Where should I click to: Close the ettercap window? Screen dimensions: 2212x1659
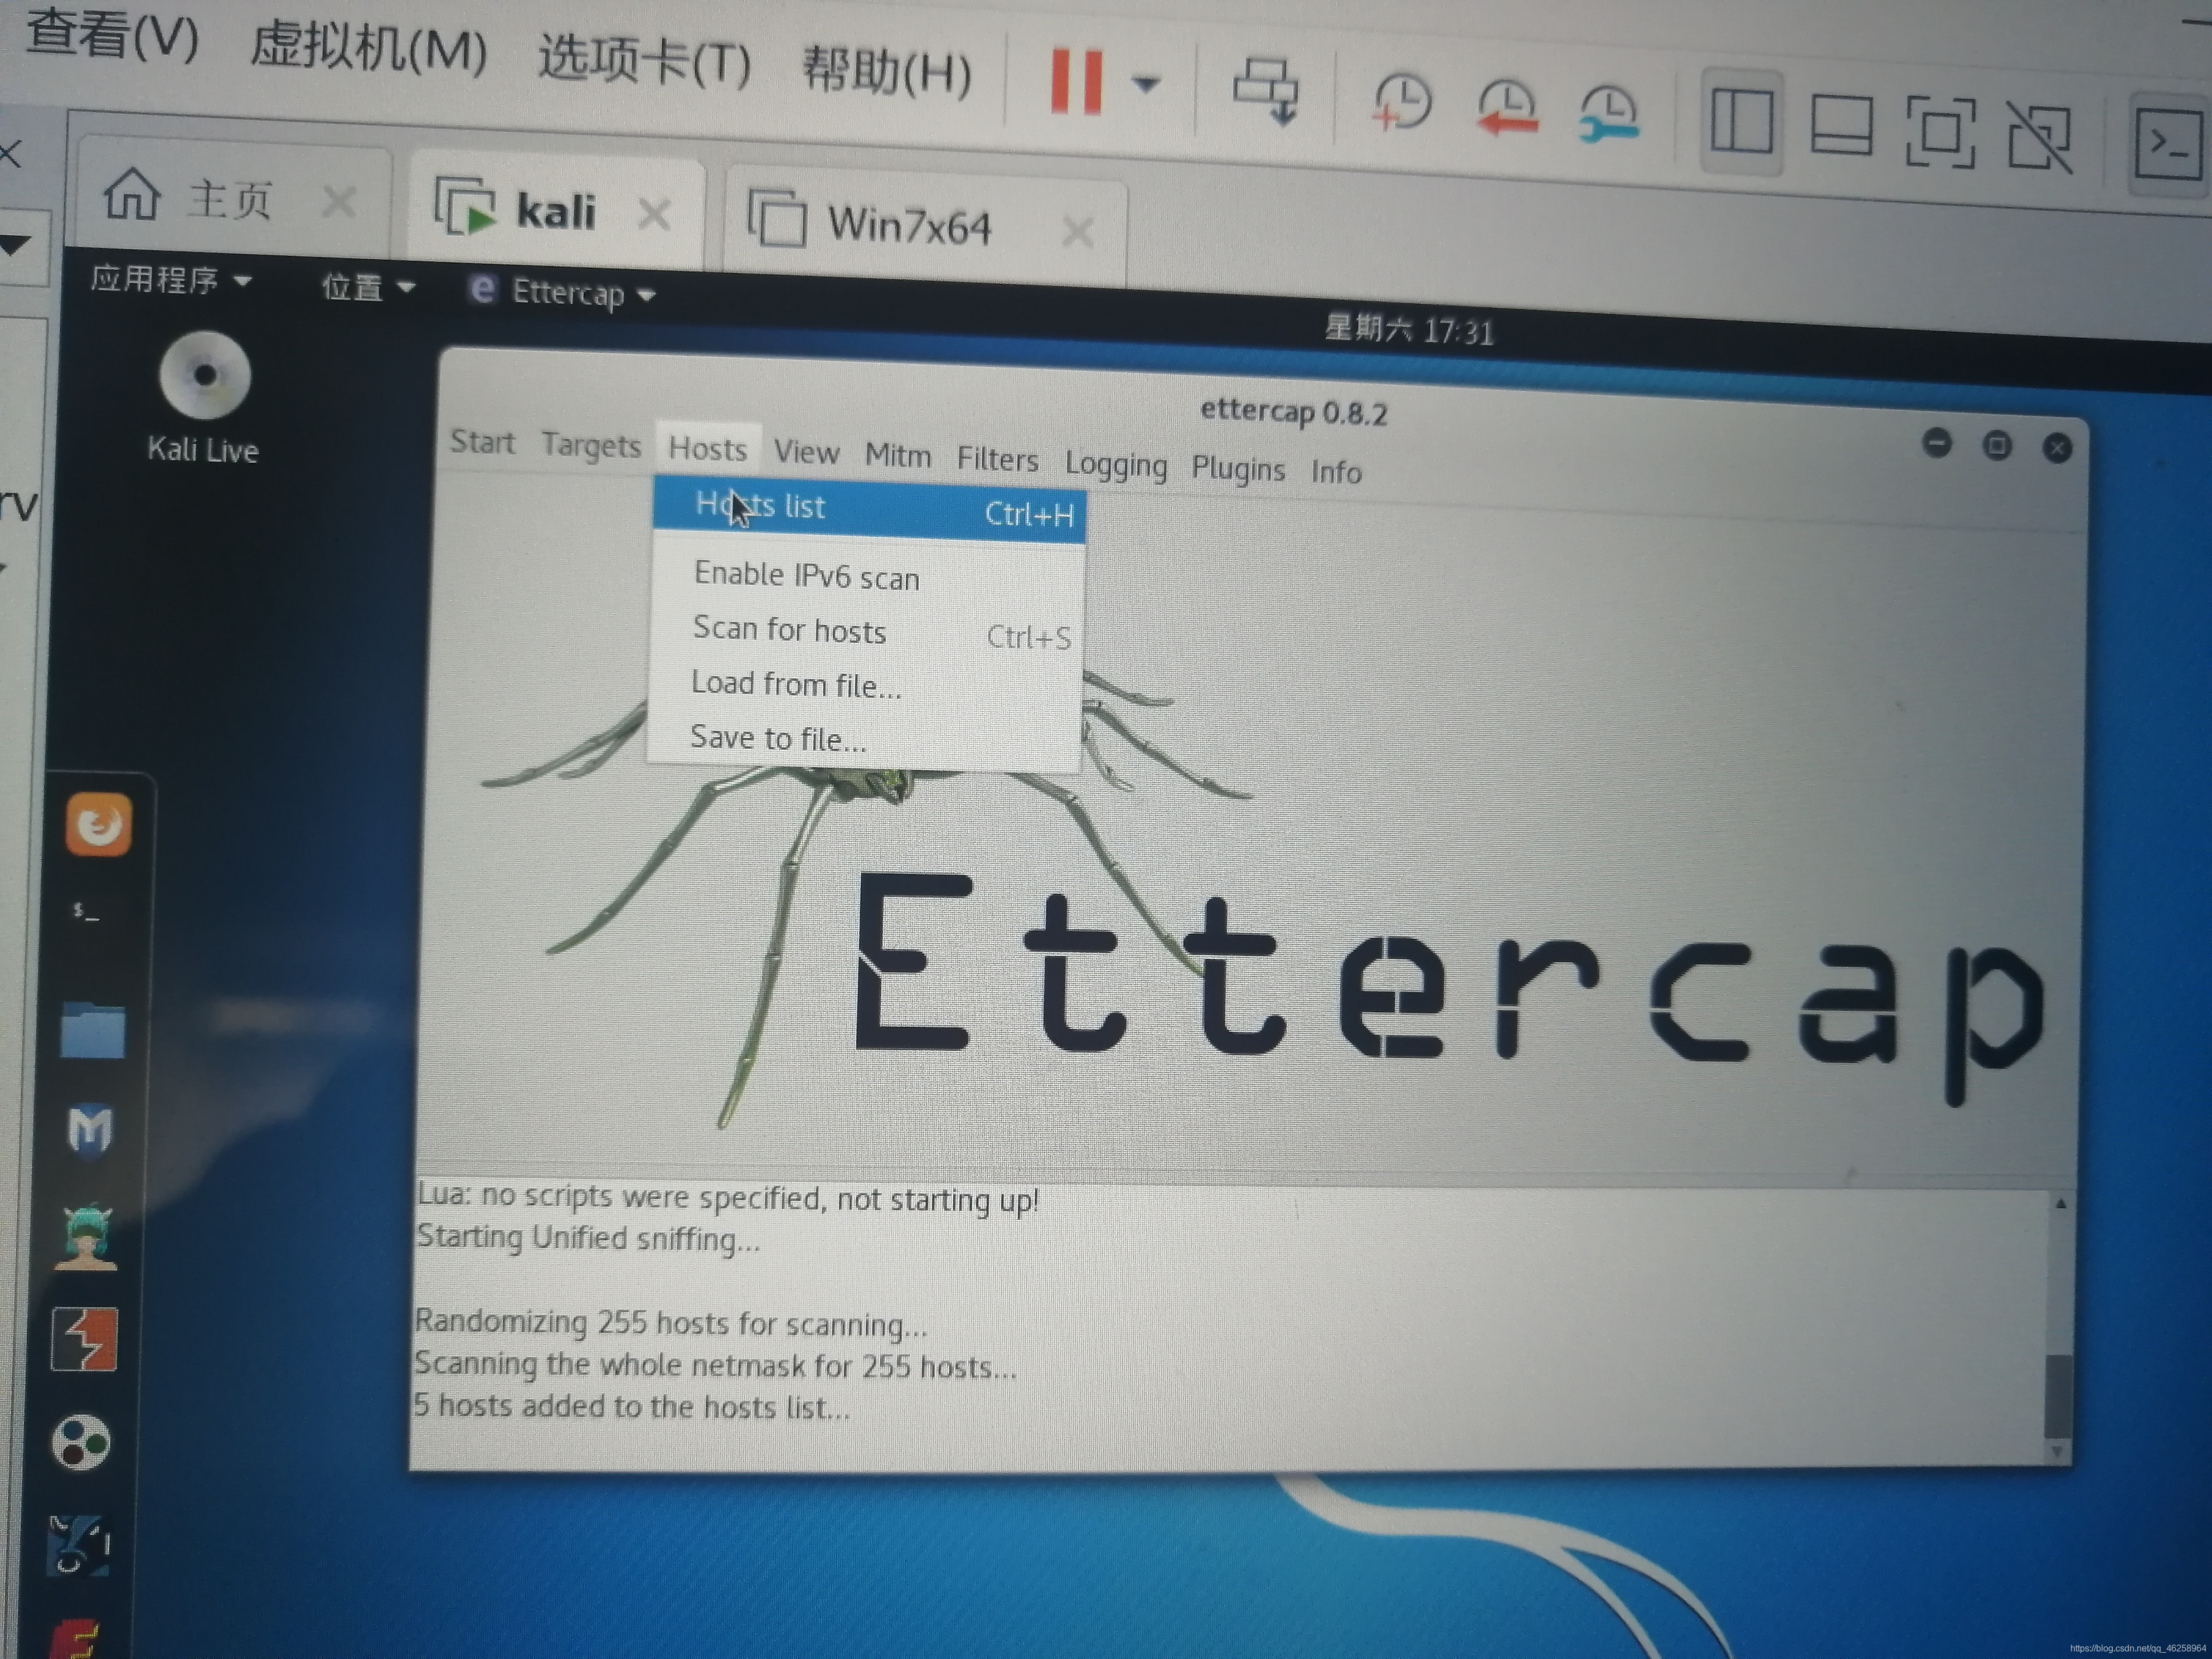(x=2057, y=448)
